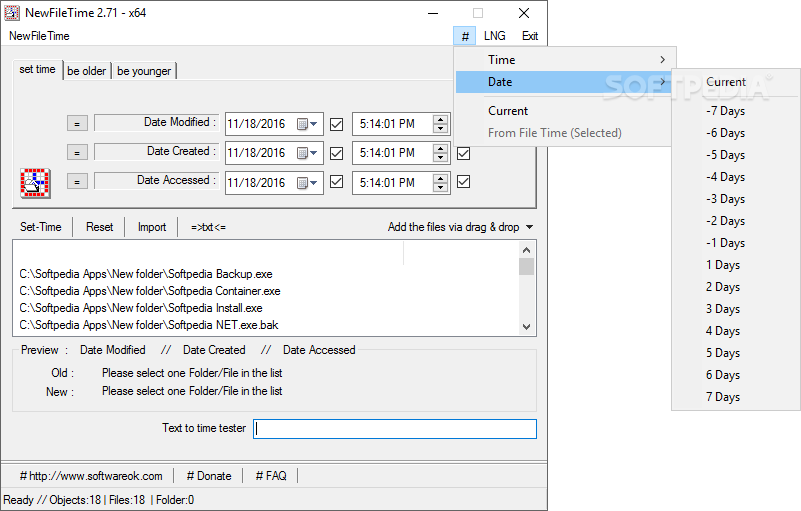This screenshot has height=511, width=801.
Task: Click the time spinner for Date Created
Action: click(x=440, y=153)
